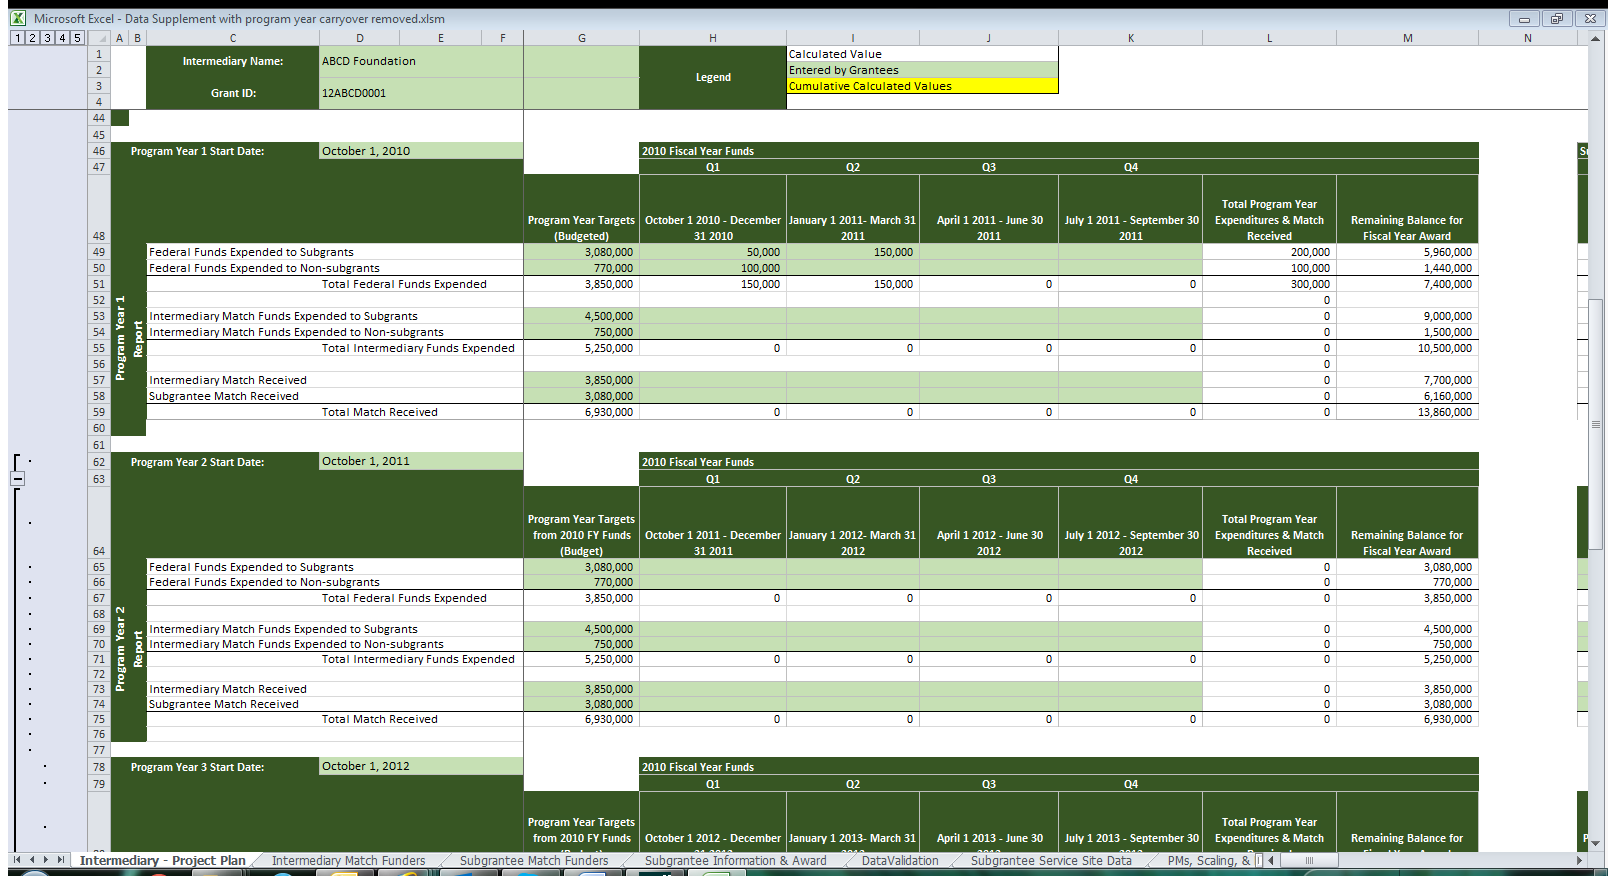Select column G header
The height and width of the screenshot is (876, 1616).
click(x=581, y=38)
